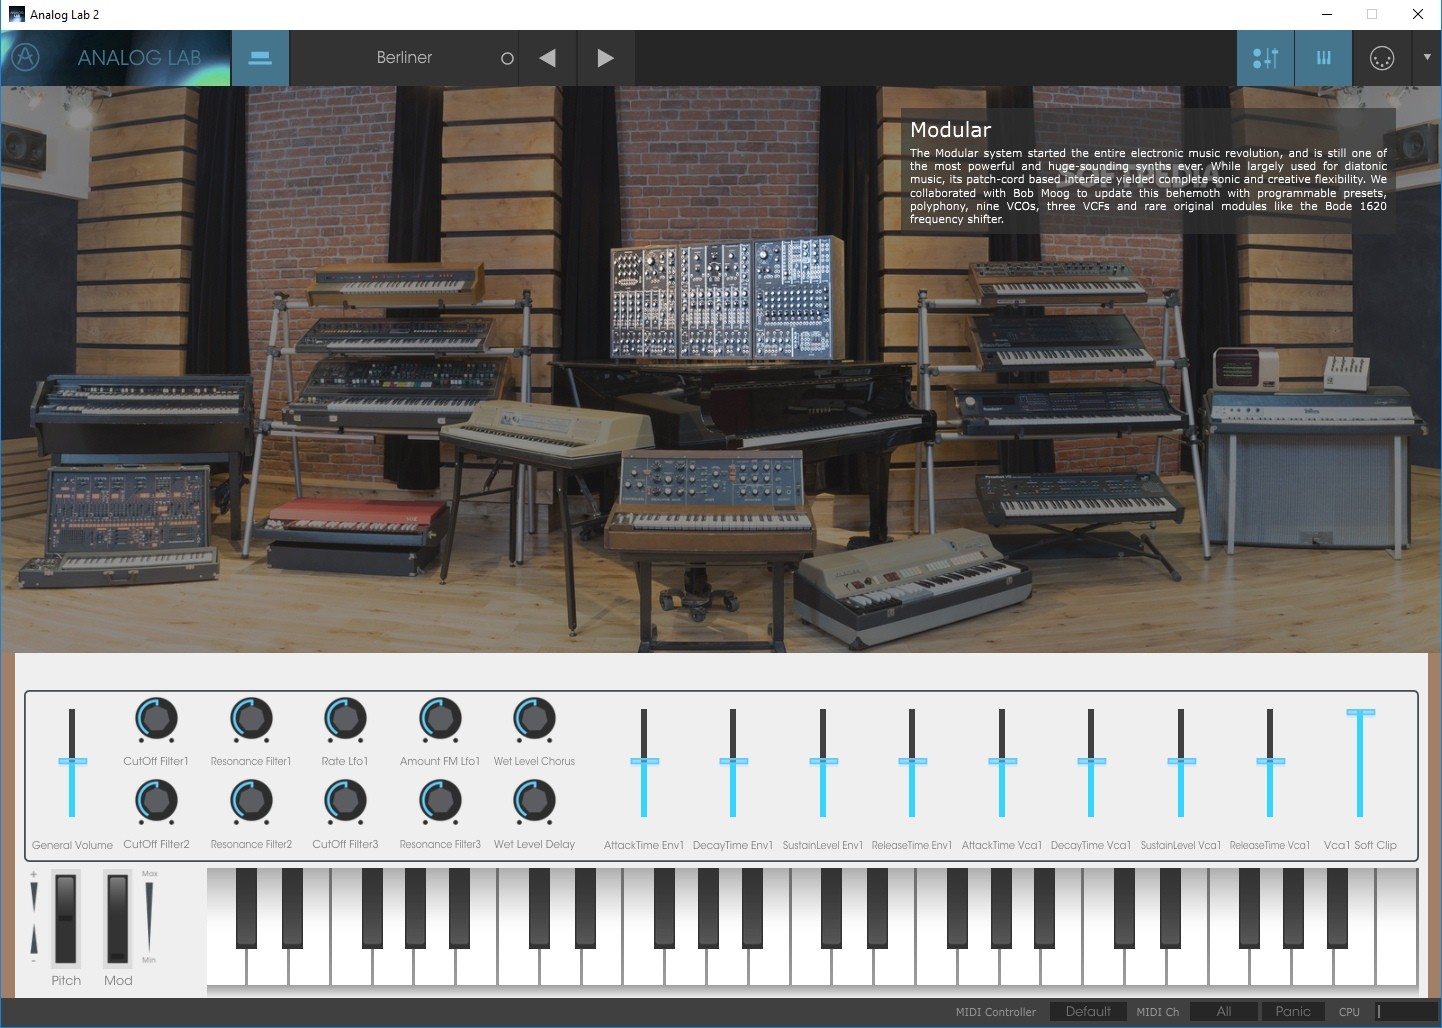Click the AttackTime Env1 slider
The height and width of the screenshot is (1028, 1442).
pos(644,762)
